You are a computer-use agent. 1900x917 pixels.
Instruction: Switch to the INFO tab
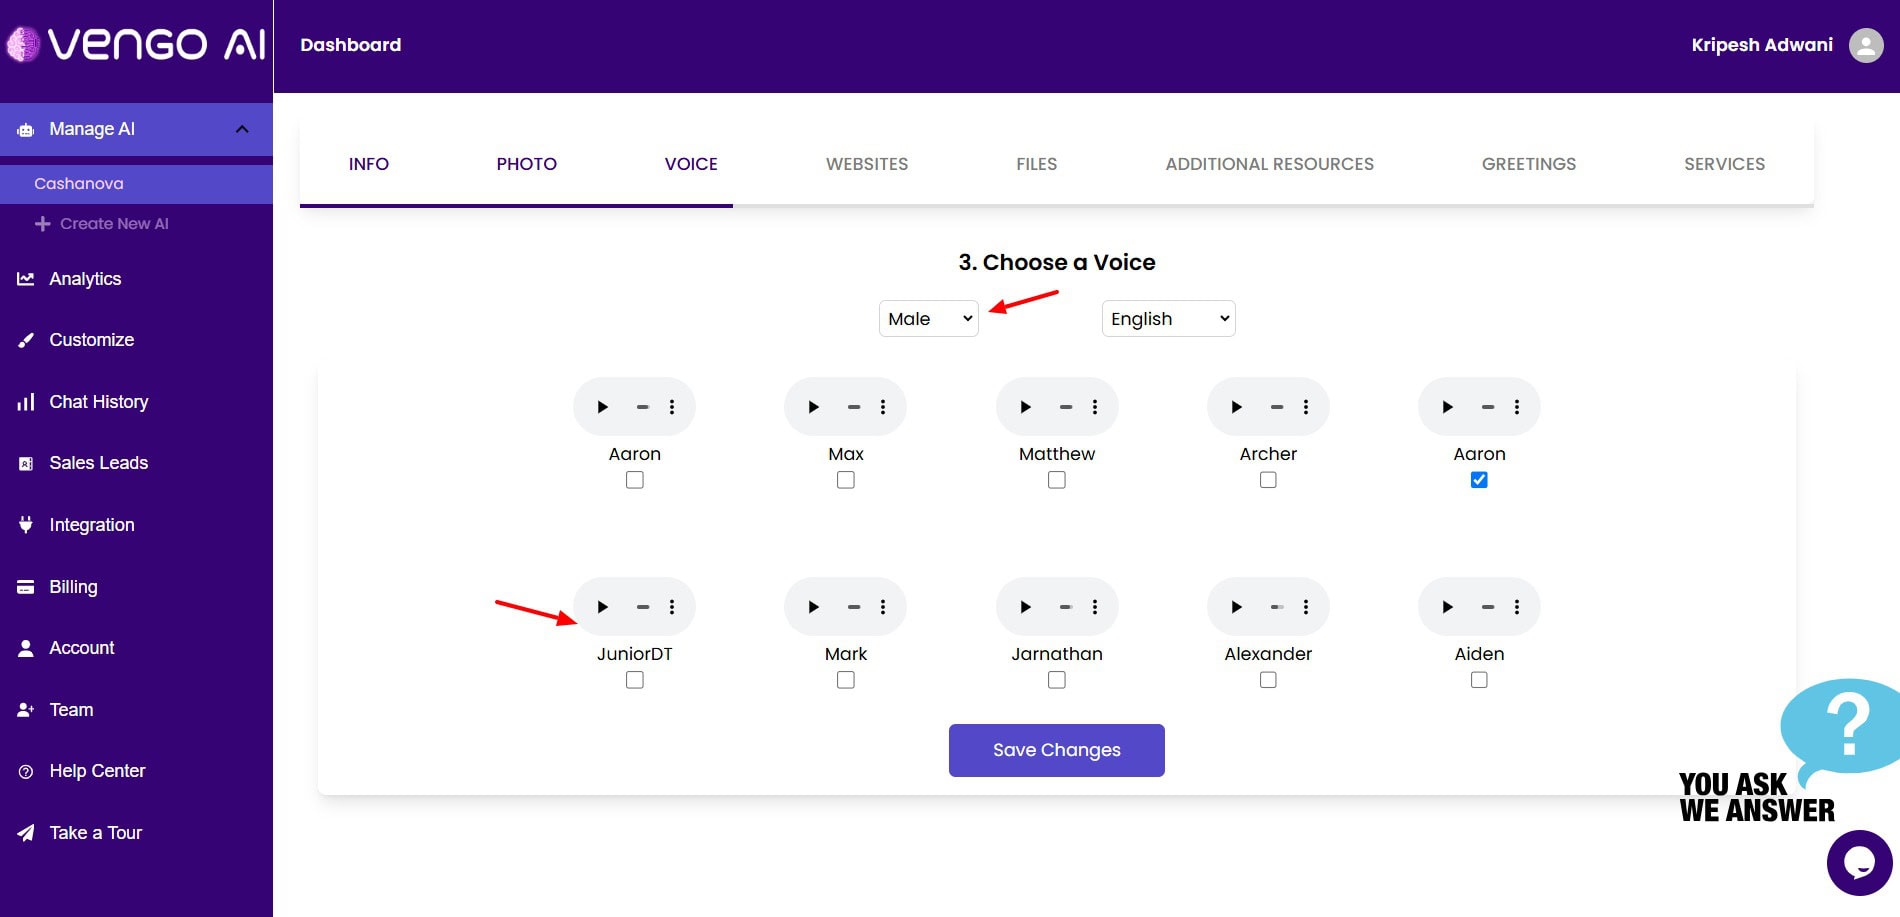click(369, 164)
